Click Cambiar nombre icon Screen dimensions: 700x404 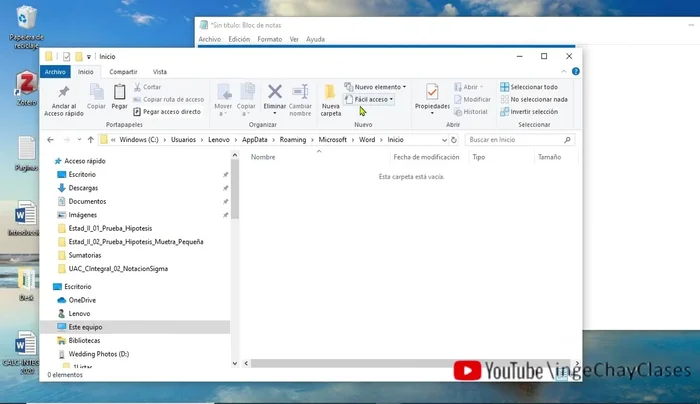click(300, 92)
